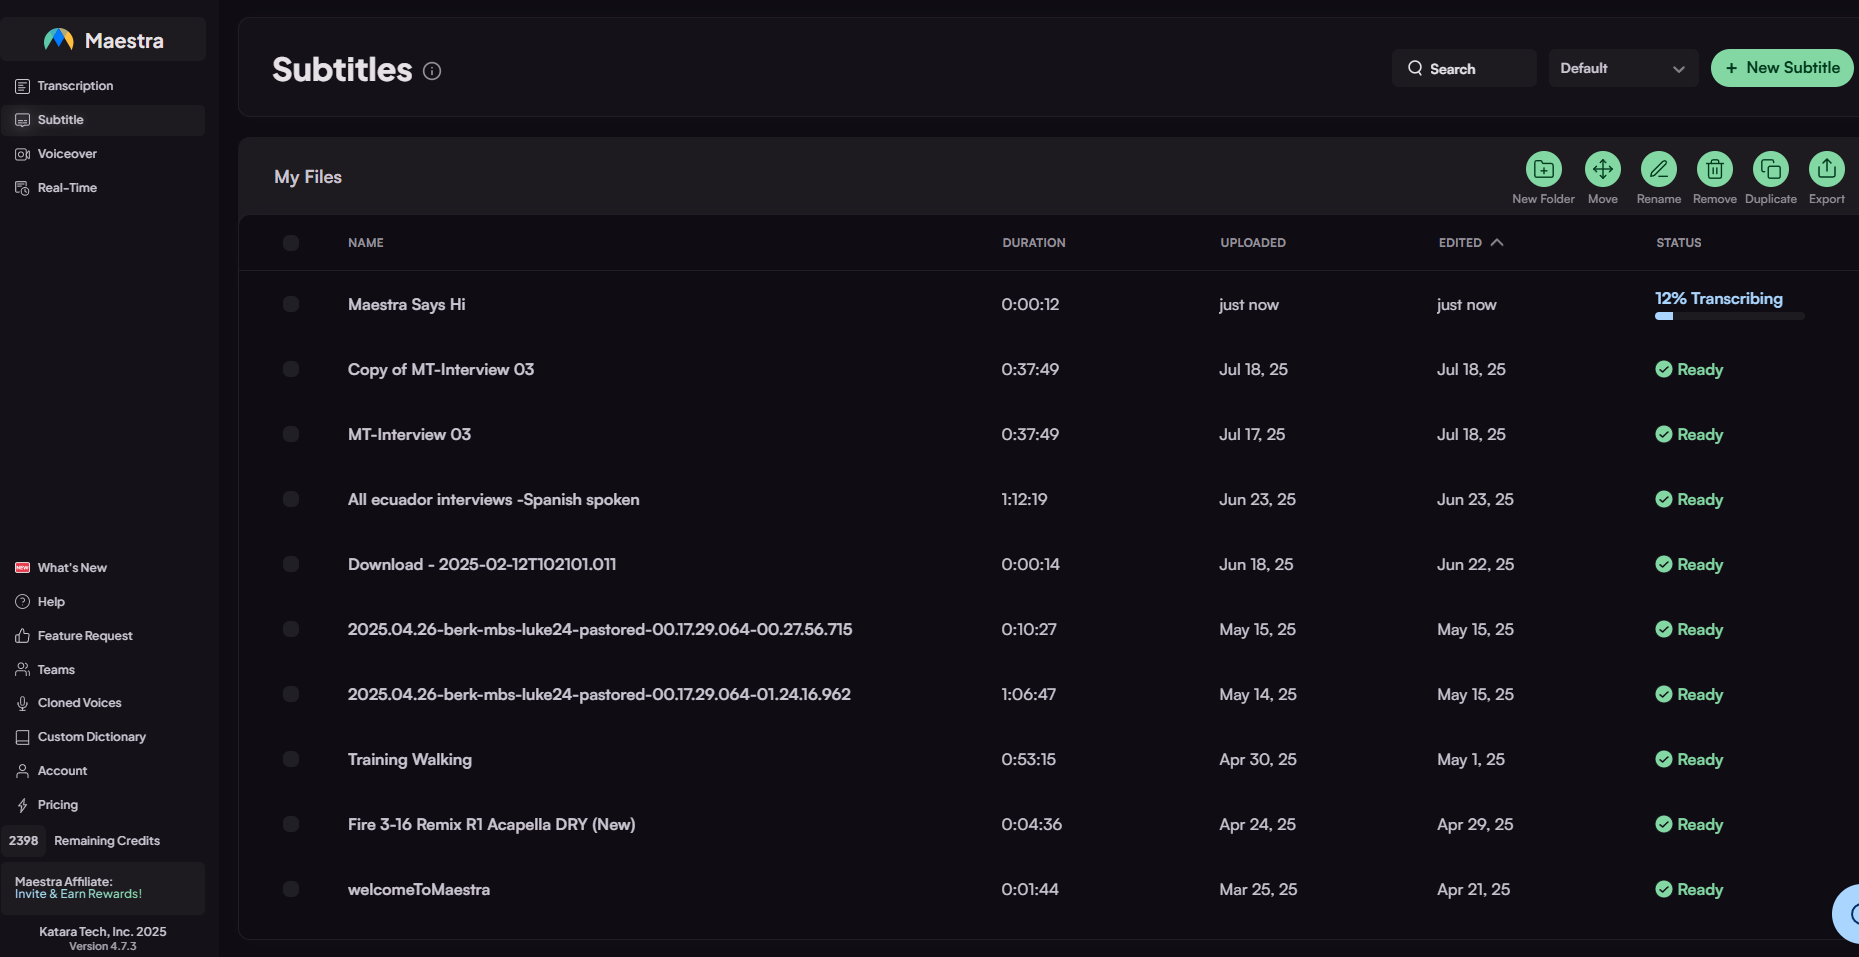
Task: Click the New Folder icon
Action: (x=1543, y=169)
